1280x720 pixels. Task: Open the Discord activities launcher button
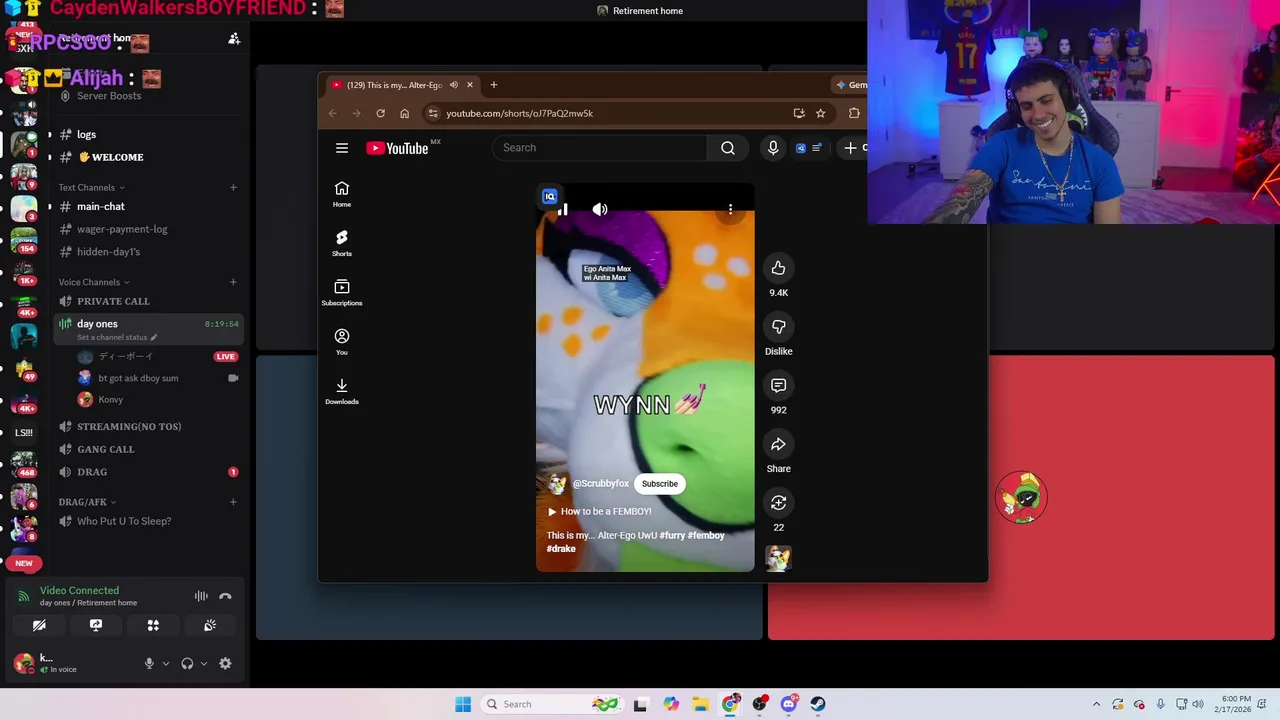[153, 625]
